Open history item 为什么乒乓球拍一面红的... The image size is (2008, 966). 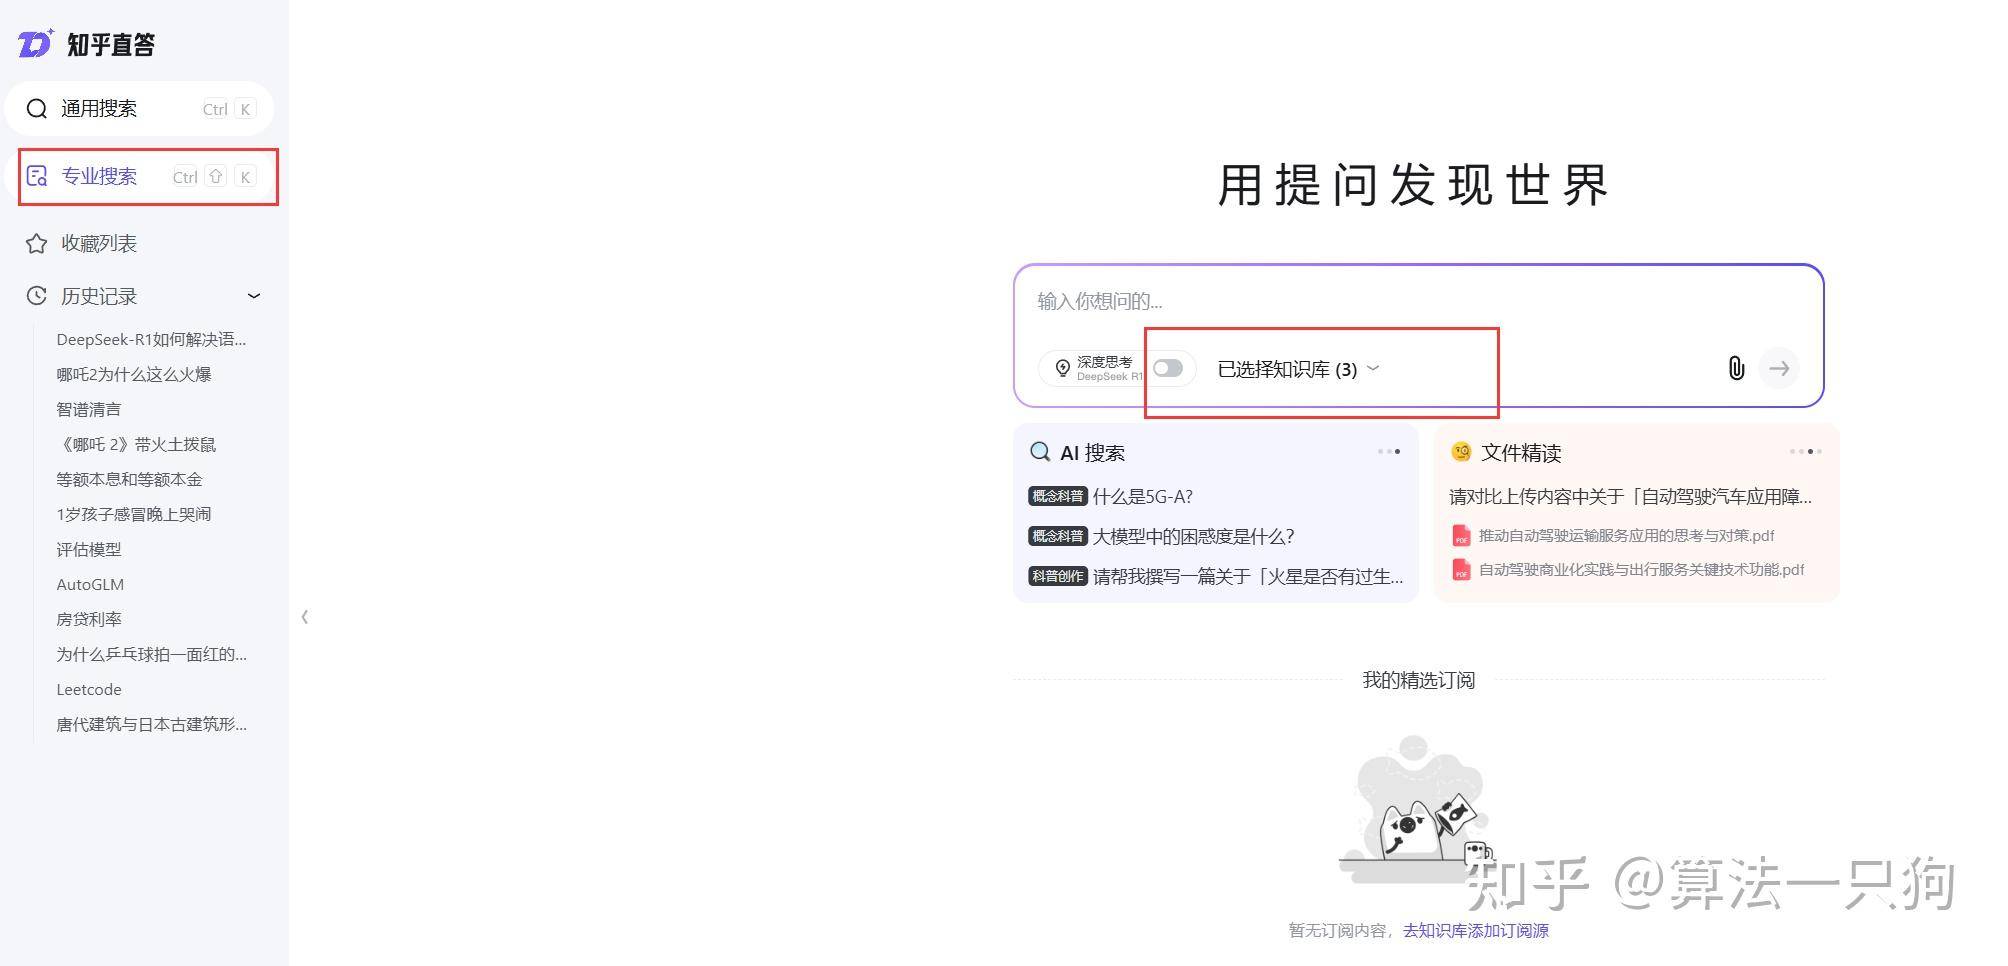click(x=151, y=654)
